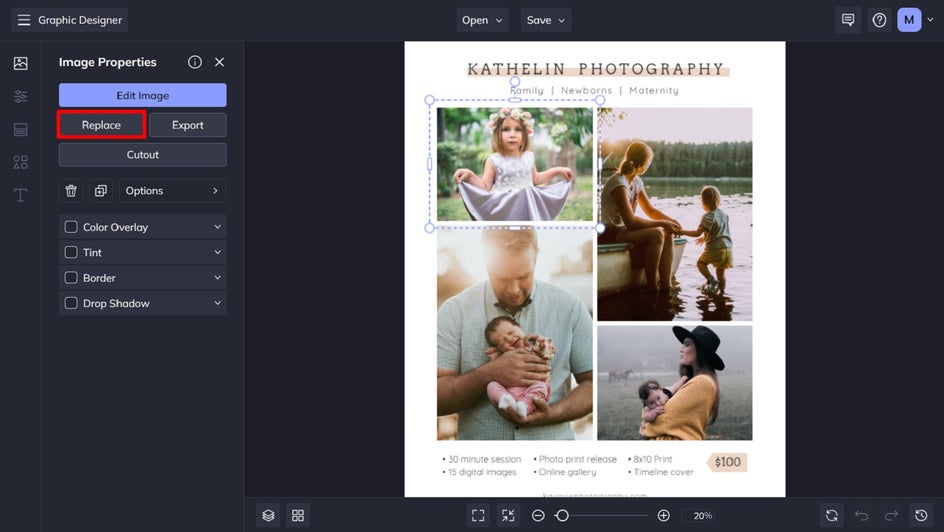
Task: Open the Customize sliders sidebar icon
Action: coord(20,96)
